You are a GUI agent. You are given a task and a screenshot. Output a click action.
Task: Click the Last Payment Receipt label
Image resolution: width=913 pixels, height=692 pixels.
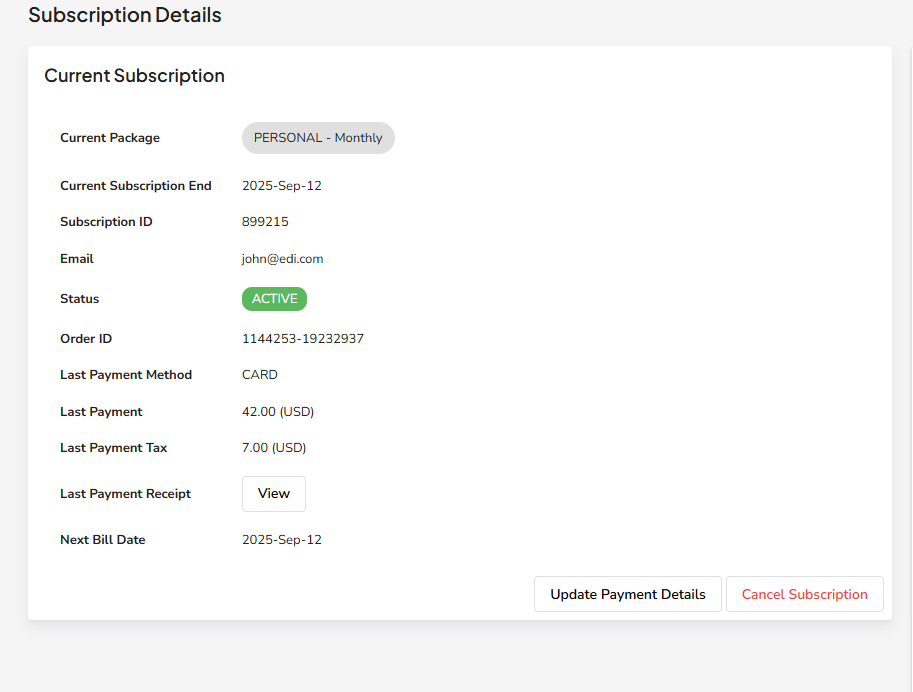coord(125,494)
